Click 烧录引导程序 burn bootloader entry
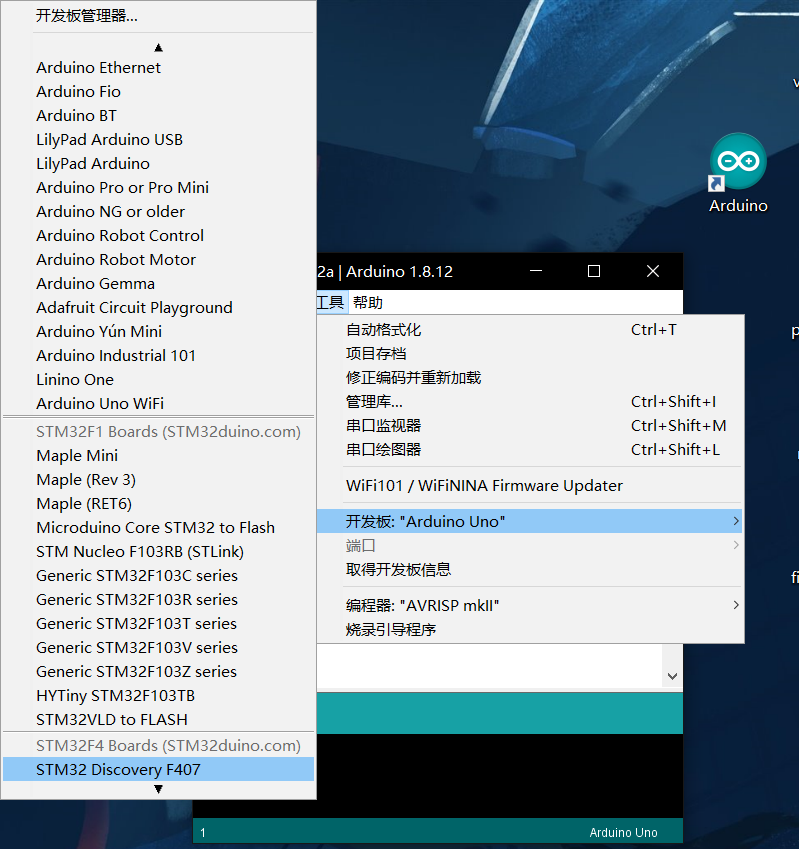Screen dimensions: 799x849 529,629
